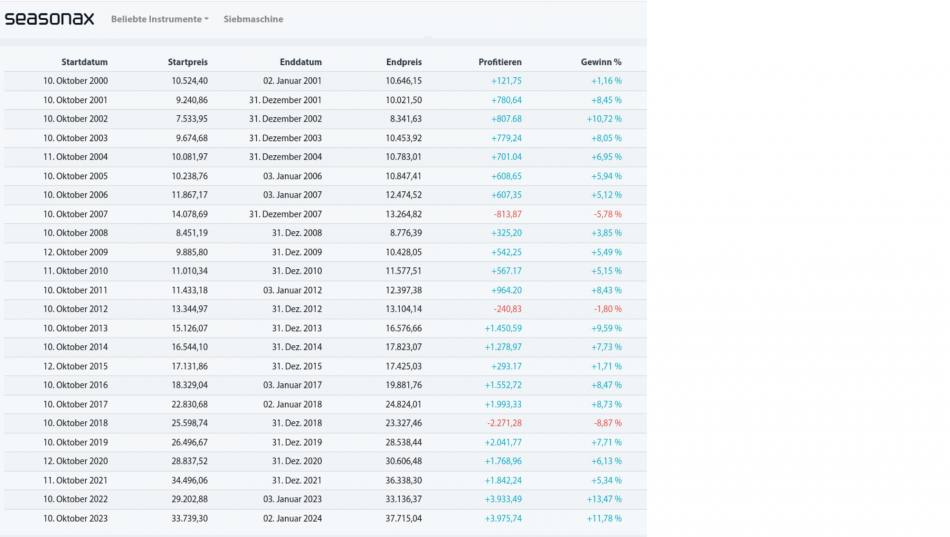
Task: Click the Endpreis column header
Action: coord(403,62)
